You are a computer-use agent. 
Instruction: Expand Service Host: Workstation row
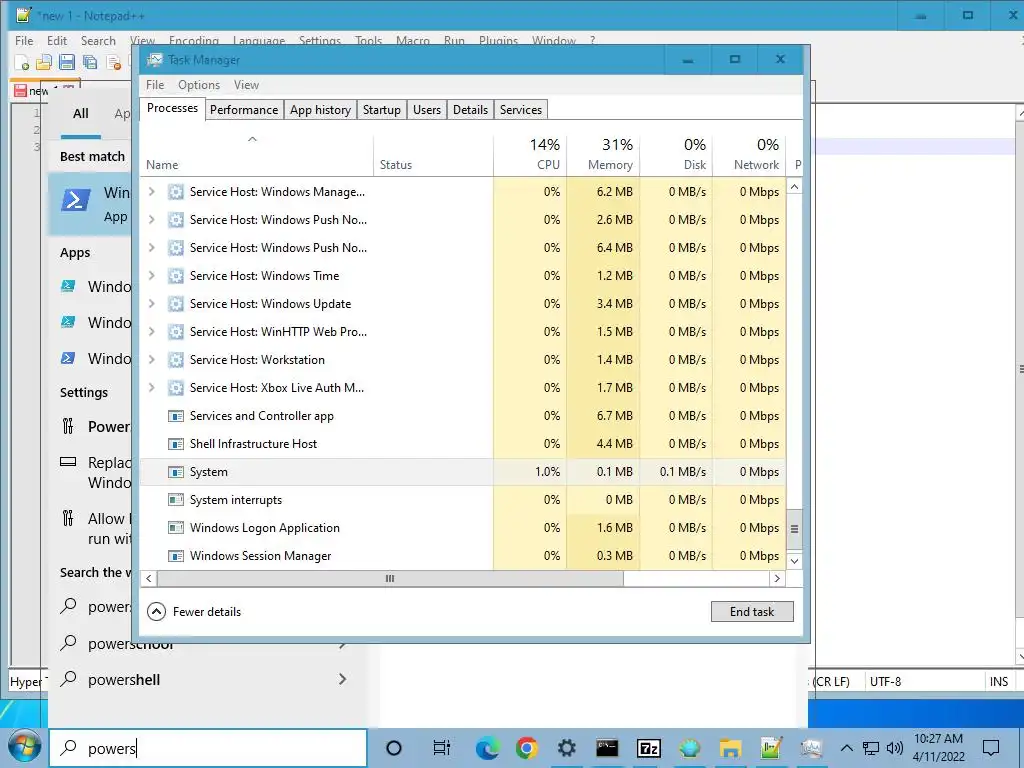pyautogui.click(x=152, y=360)
